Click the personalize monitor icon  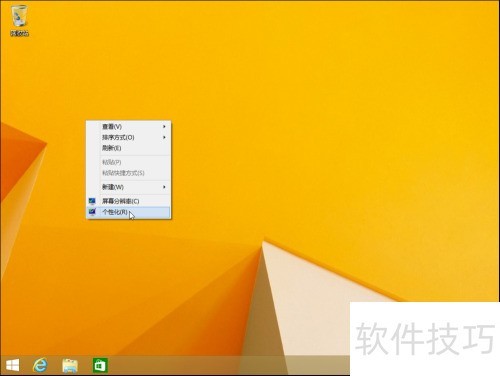[92, 212]
